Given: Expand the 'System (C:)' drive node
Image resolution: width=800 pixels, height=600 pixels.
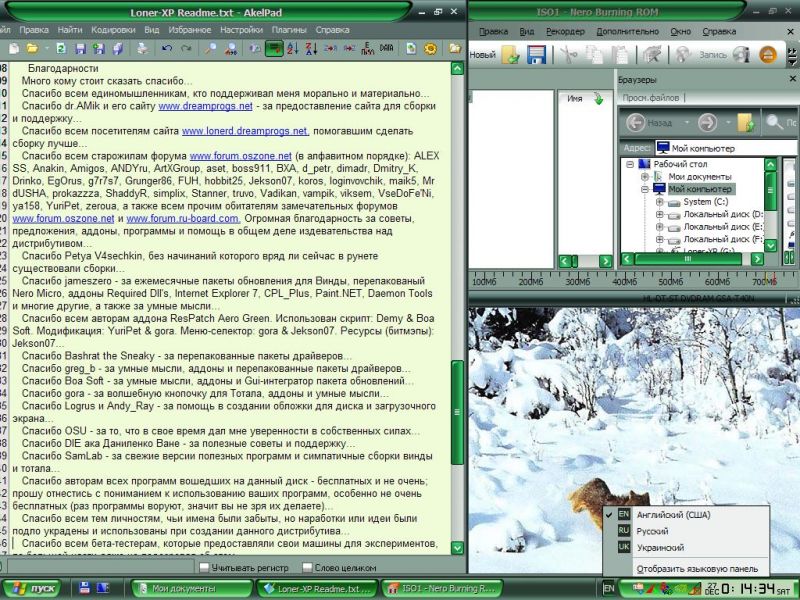Looking at the screenshot, I should [x=660, y=202].
